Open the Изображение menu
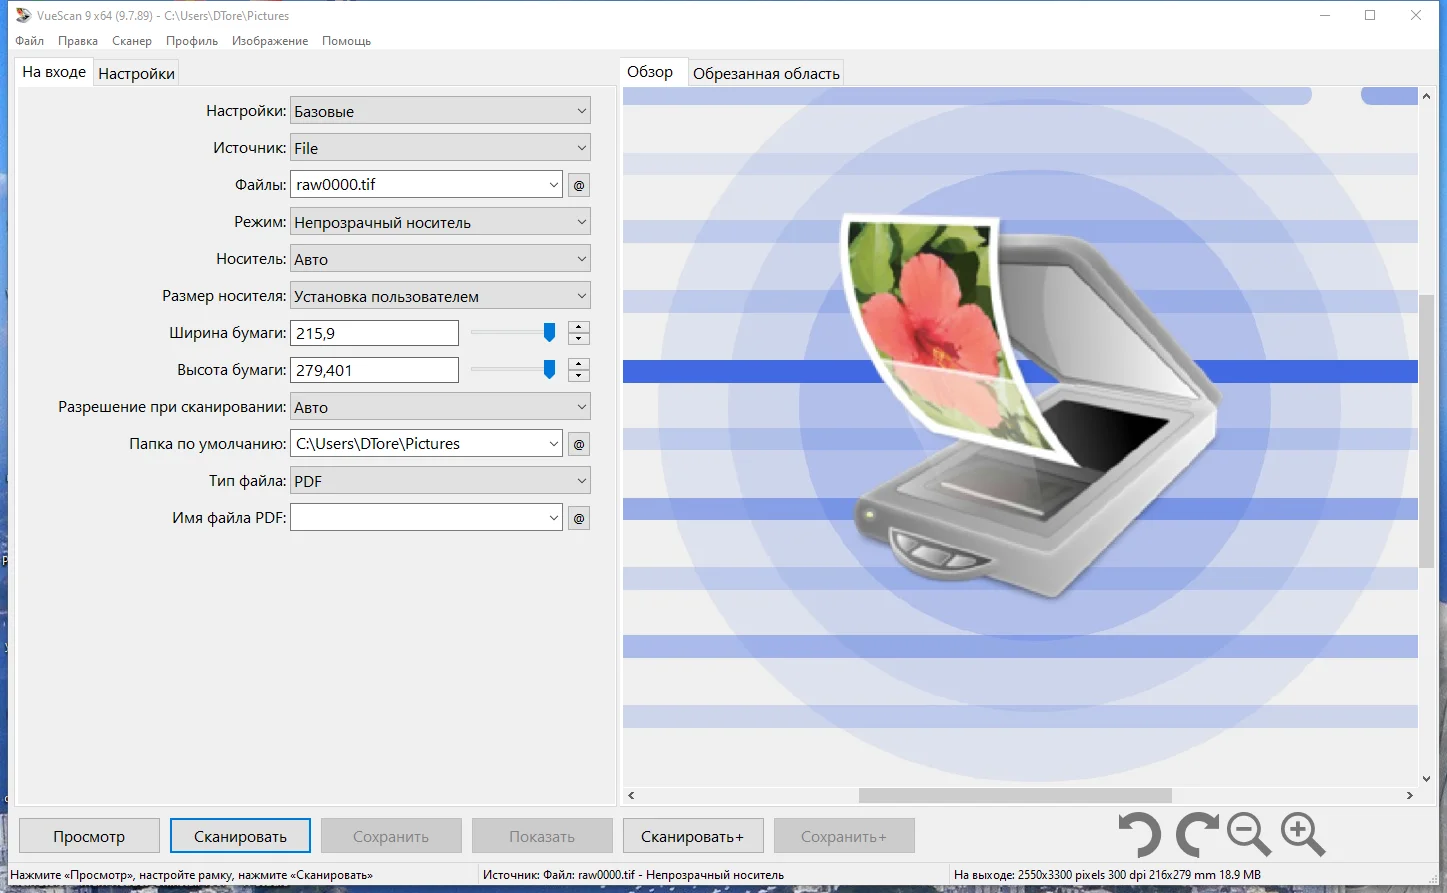Image resolution: width=1447 pixels, height=893 pixels. [270, 41]
